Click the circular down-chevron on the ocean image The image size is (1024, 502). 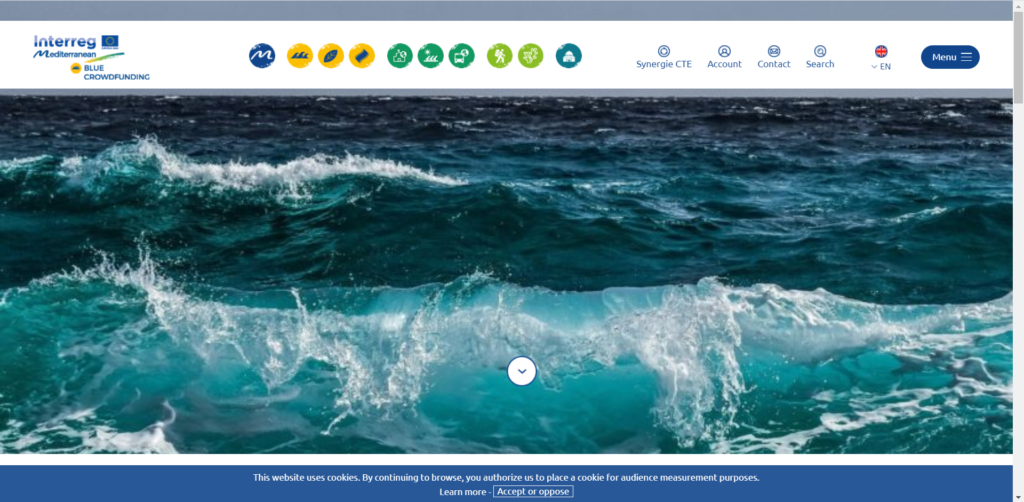[522, 371]
